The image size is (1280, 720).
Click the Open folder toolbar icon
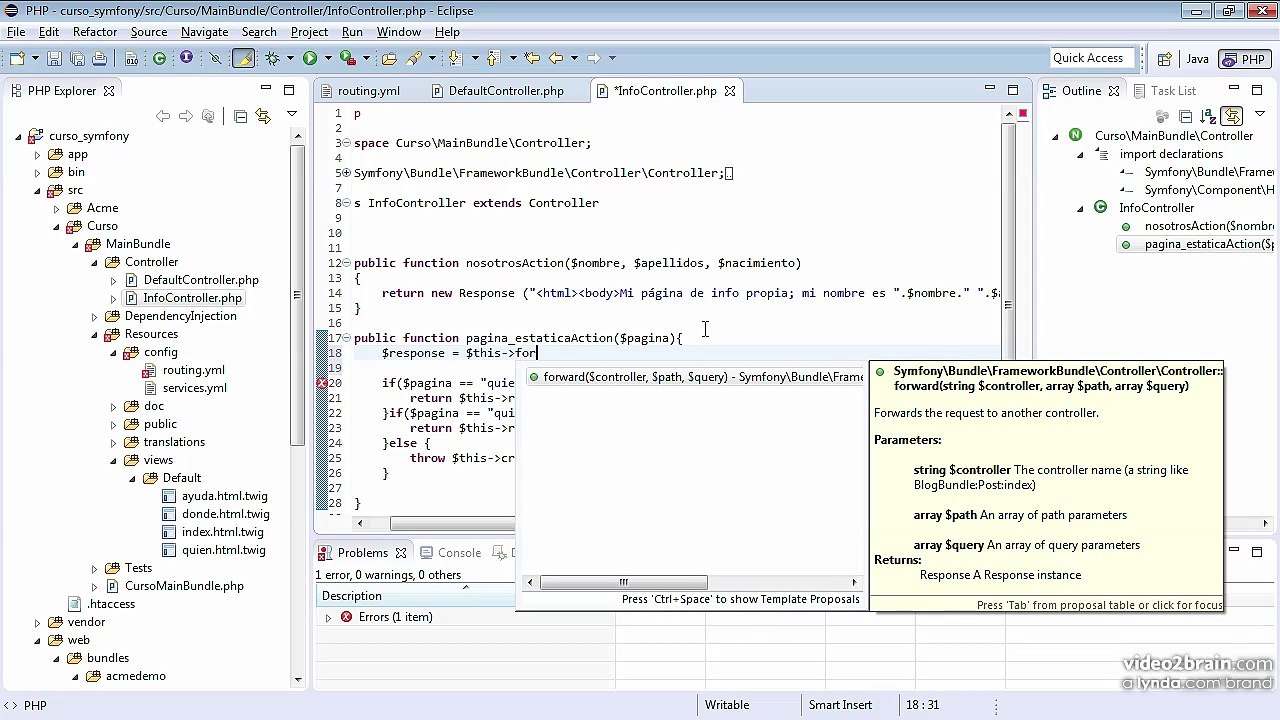pos(389,58)
